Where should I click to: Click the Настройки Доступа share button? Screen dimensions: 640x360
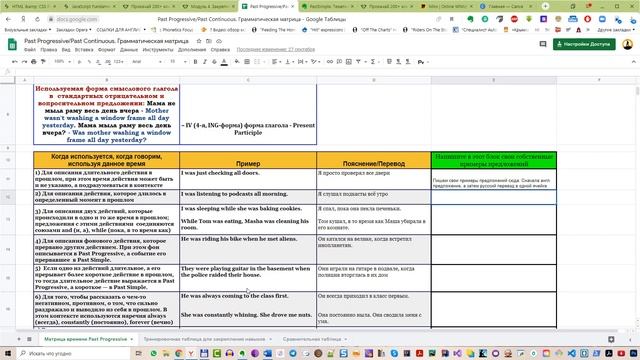584,44
